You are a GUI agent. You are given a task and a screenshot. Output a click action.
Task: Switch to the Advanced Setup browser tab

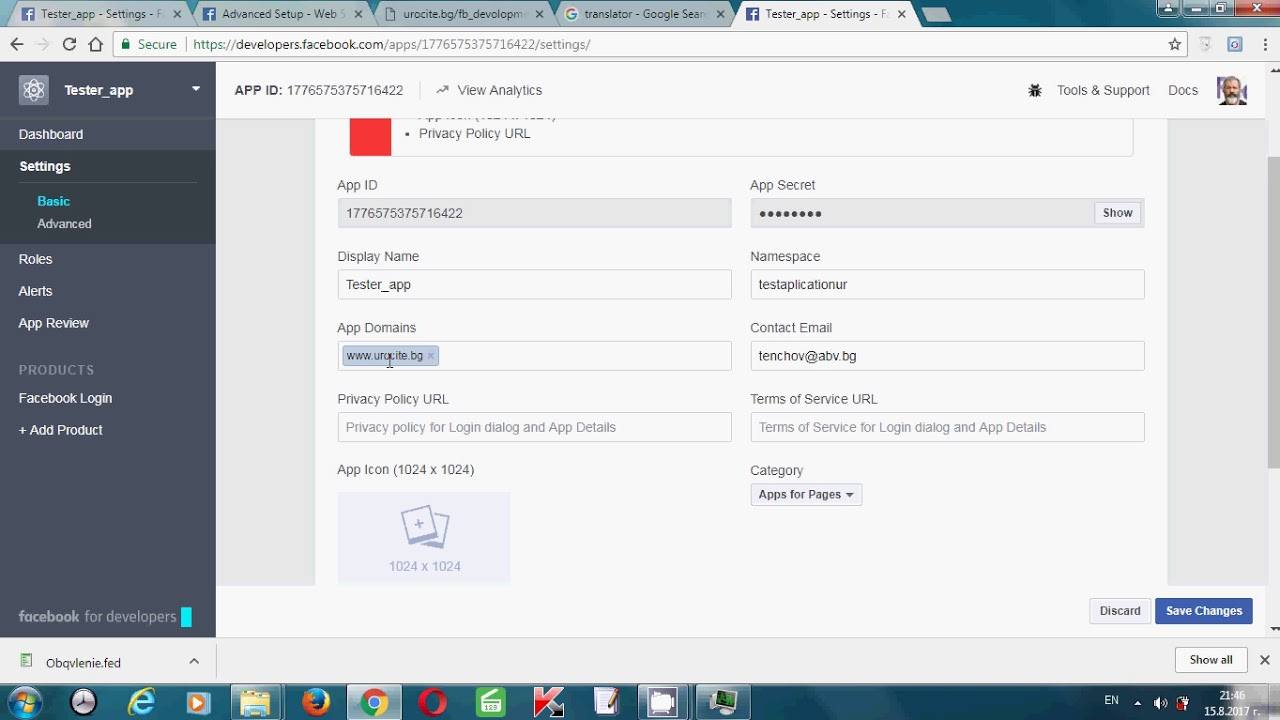click(283, 14)
